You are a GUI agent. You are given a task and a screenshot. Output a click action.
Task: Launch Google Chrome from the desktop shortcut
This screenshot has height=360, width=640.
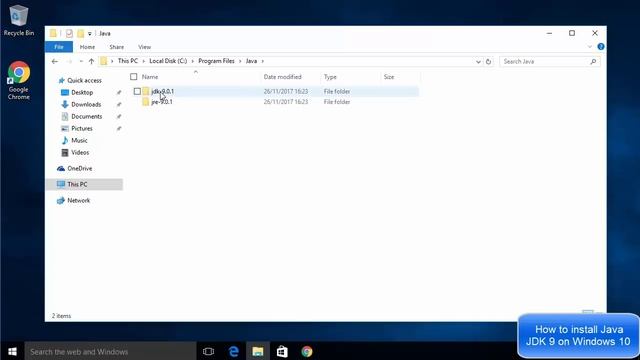pos(18,80)
